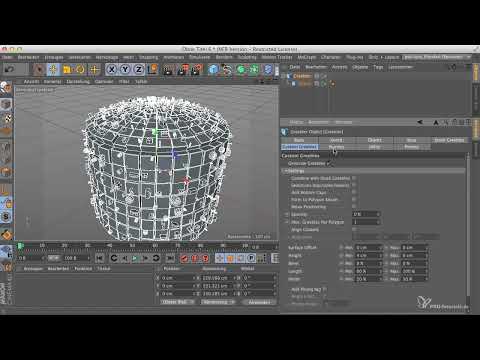Screen dimensions: 480x360
Task: Open the Layout dropdown in menu bar
Action: [x=436, y=57]
